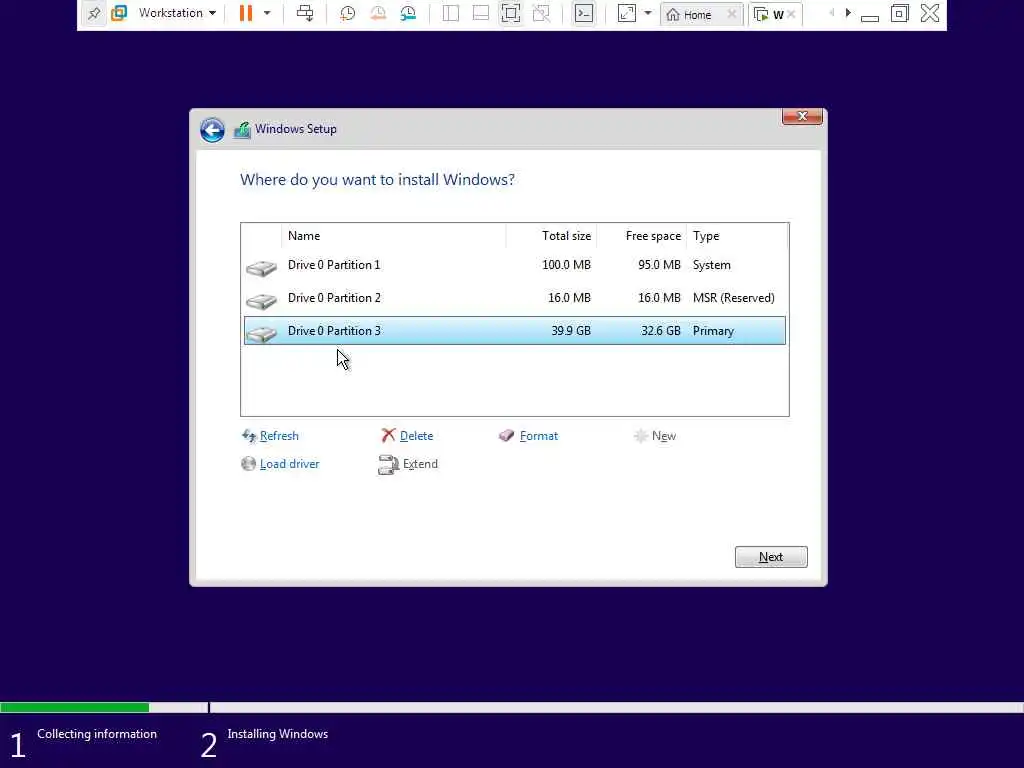Open the snapshot manager
This screenshot has width=1024, height=768.
408,13
